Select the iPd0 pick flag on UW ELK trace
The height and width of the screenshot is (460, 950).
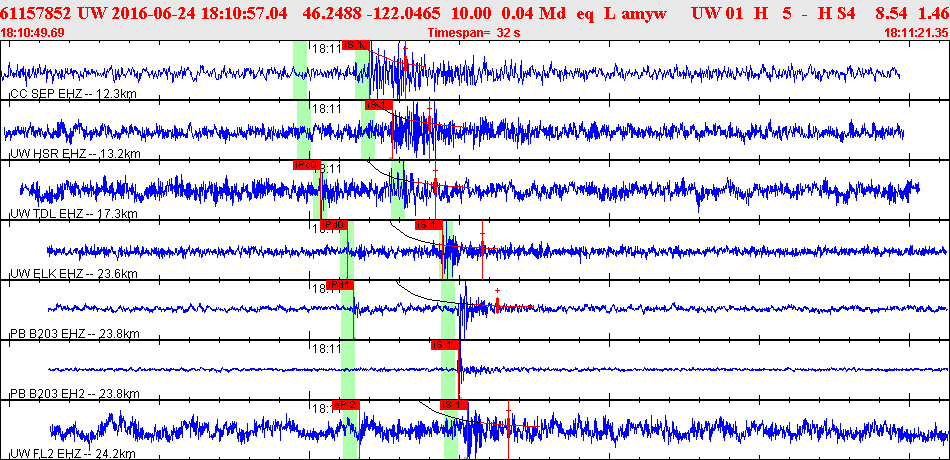click(x=333, y=225)
